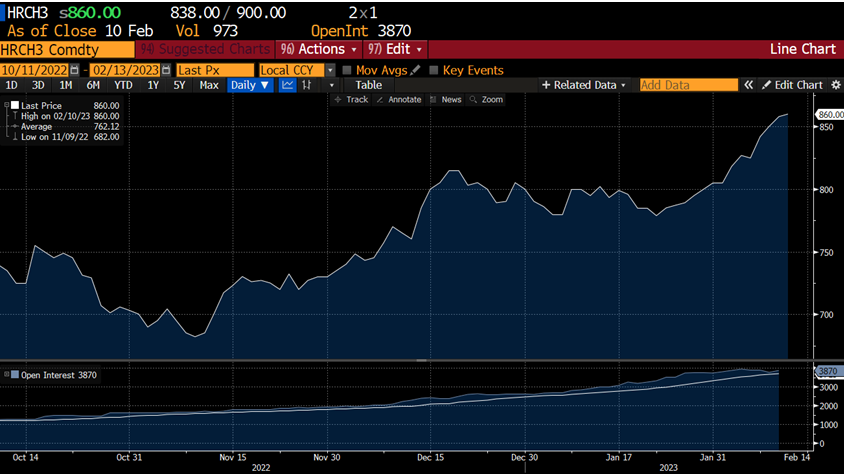Switch to the bar/candle chart icon
Image resolution: width=846 pixels, height=474 pixels.
click(x=306, y=86)
